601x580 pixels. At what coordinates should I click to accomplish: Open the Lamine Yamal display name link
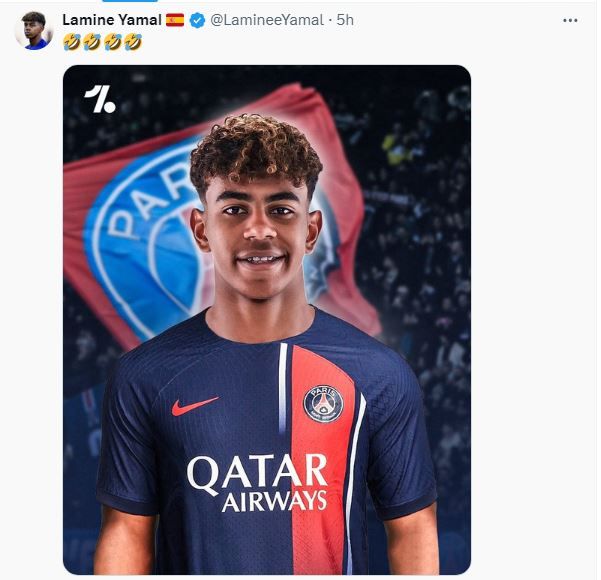point(112,20)
